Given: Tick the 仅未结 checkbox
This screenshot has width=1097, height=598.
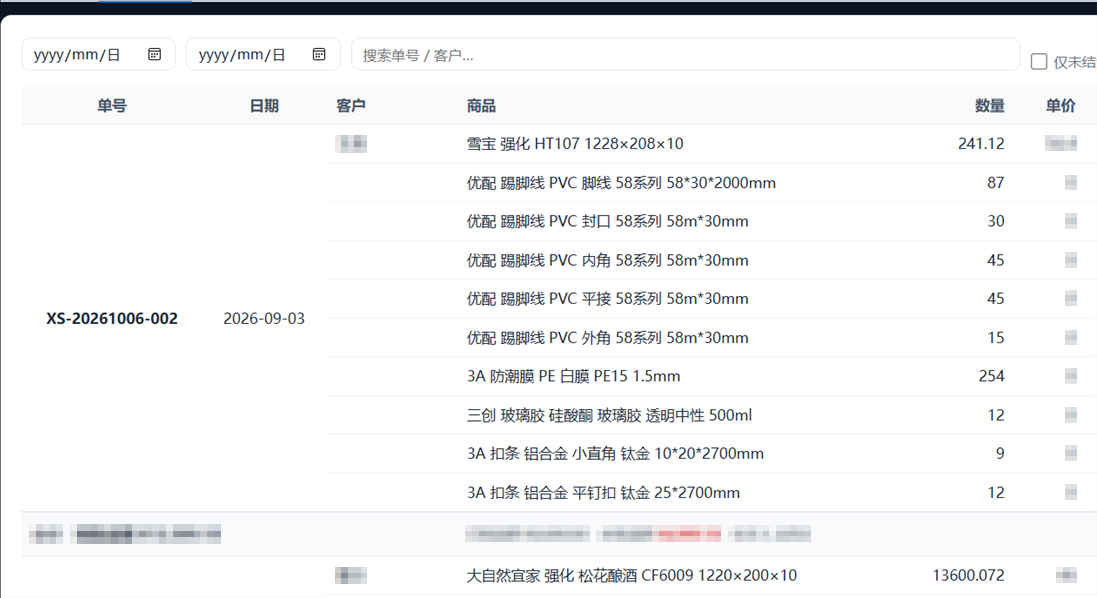Looking at the screenshot, I should 1039,62.
